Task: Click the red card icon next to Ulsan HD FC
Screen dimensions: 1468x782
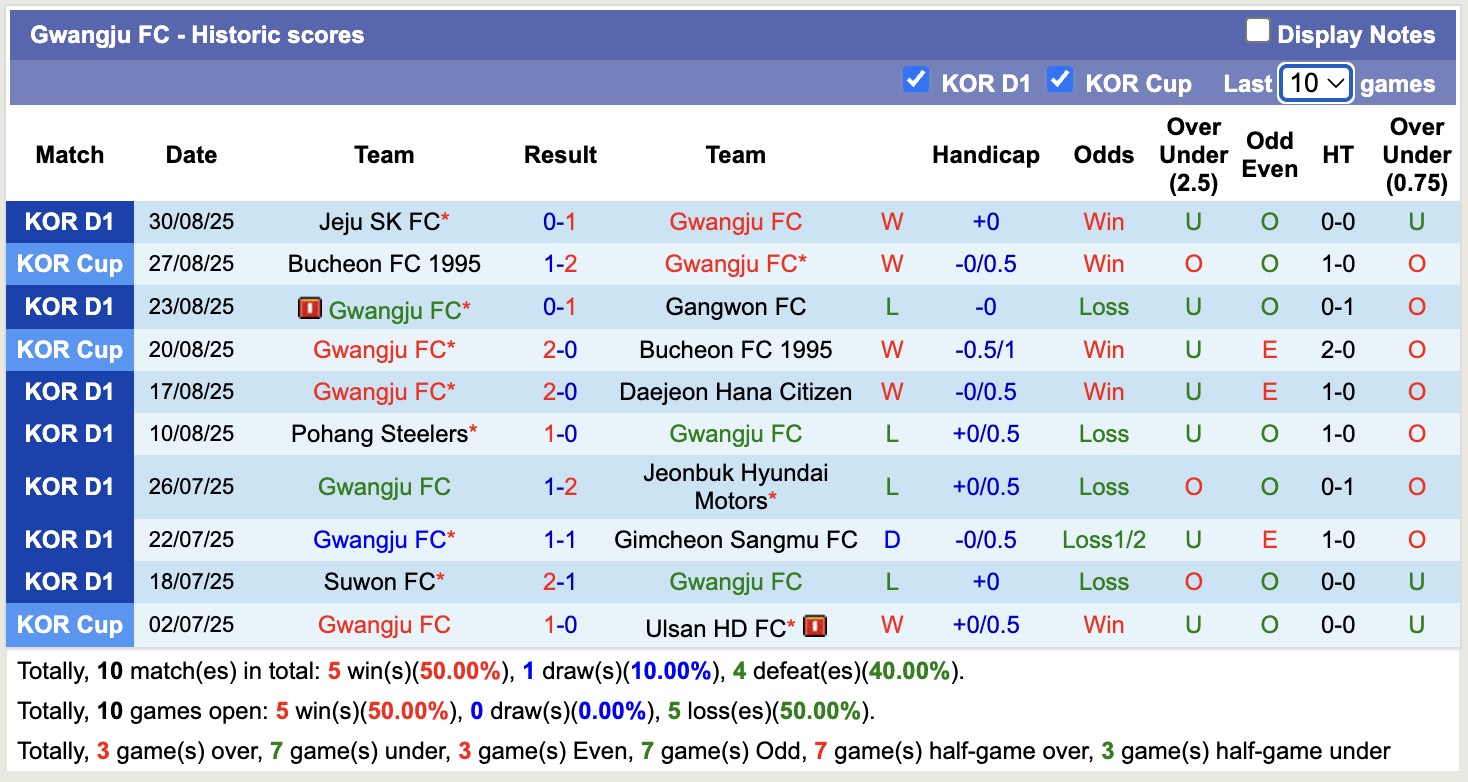Action: pyautogui.click(x=816, y=624)
